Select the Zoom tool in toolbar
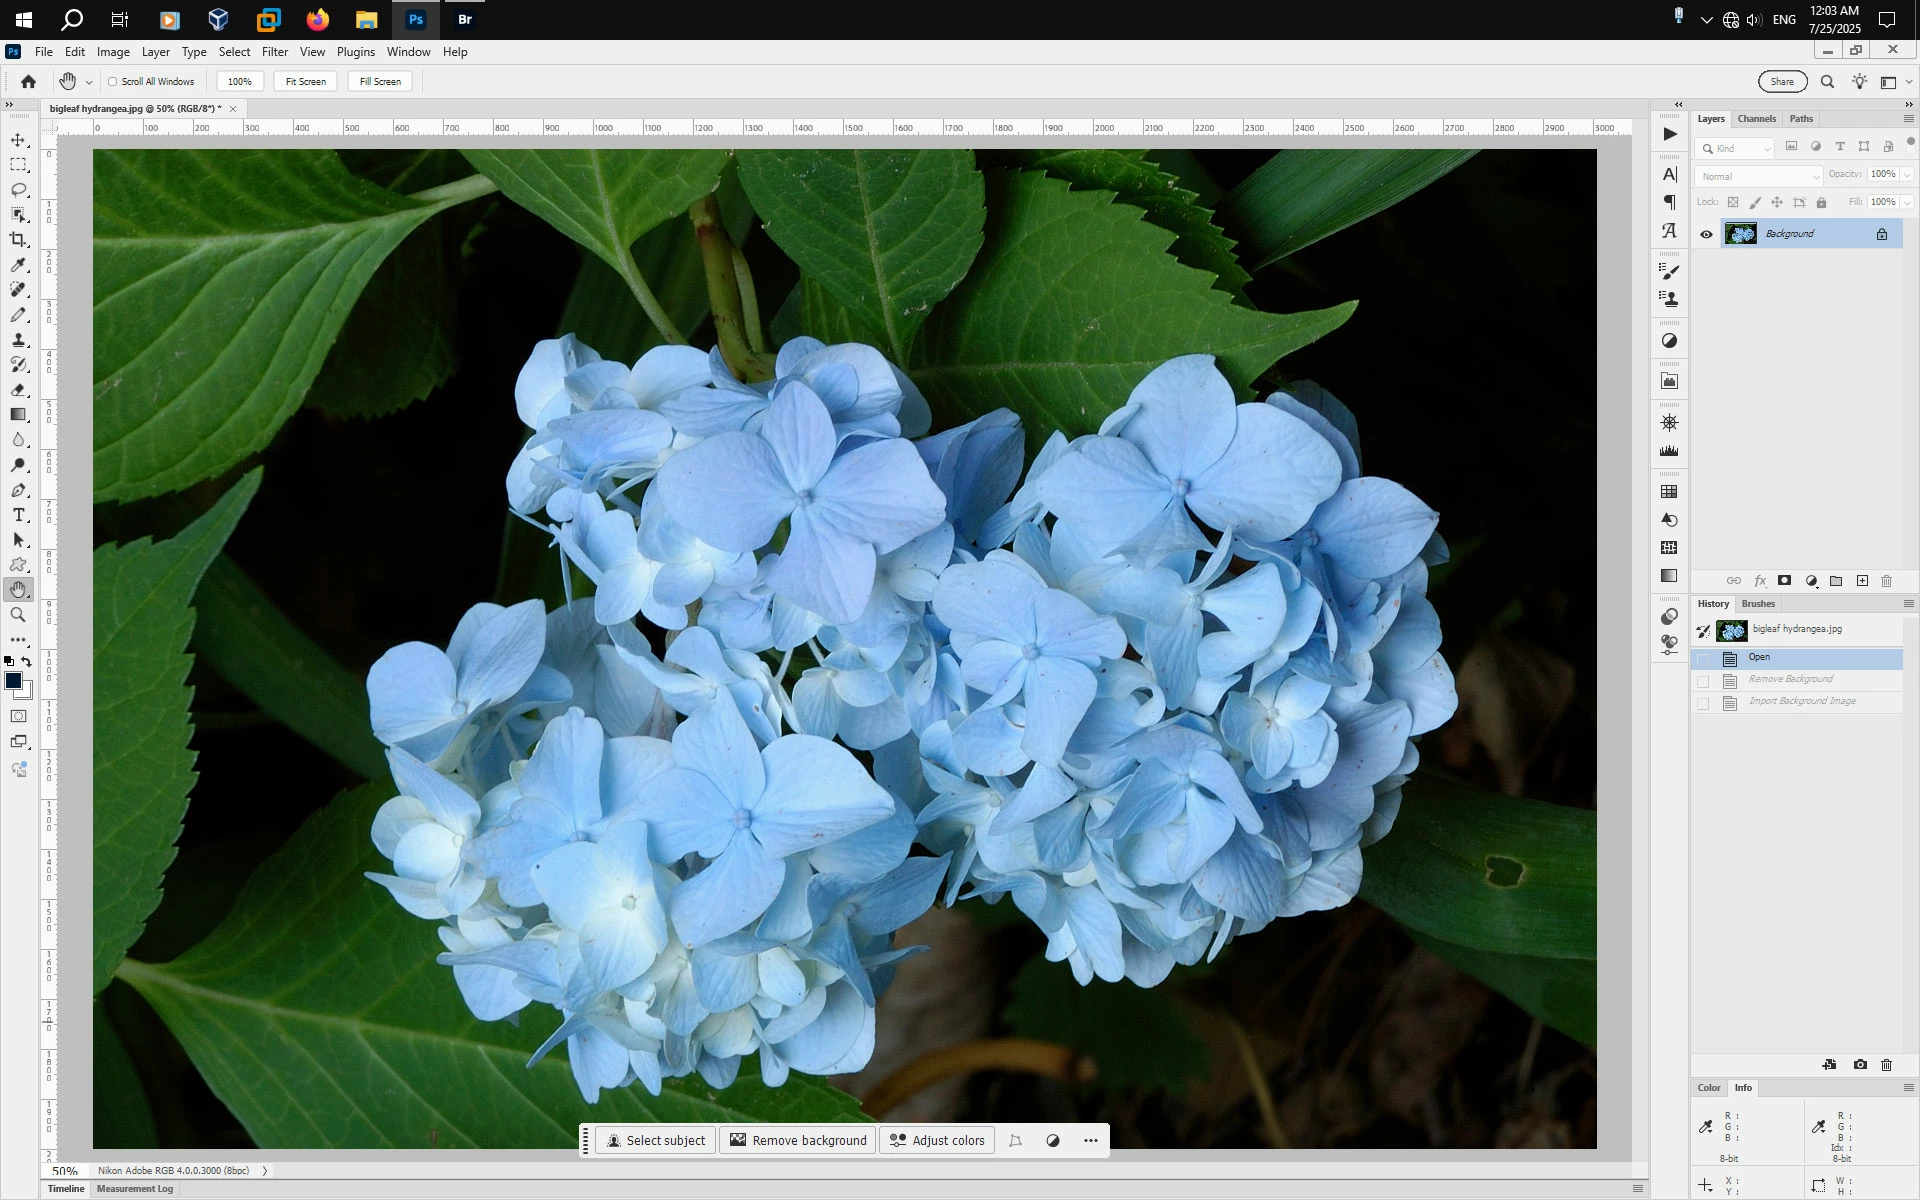The height and width of the screenshot is (1200, 1920). pos(18,615)
